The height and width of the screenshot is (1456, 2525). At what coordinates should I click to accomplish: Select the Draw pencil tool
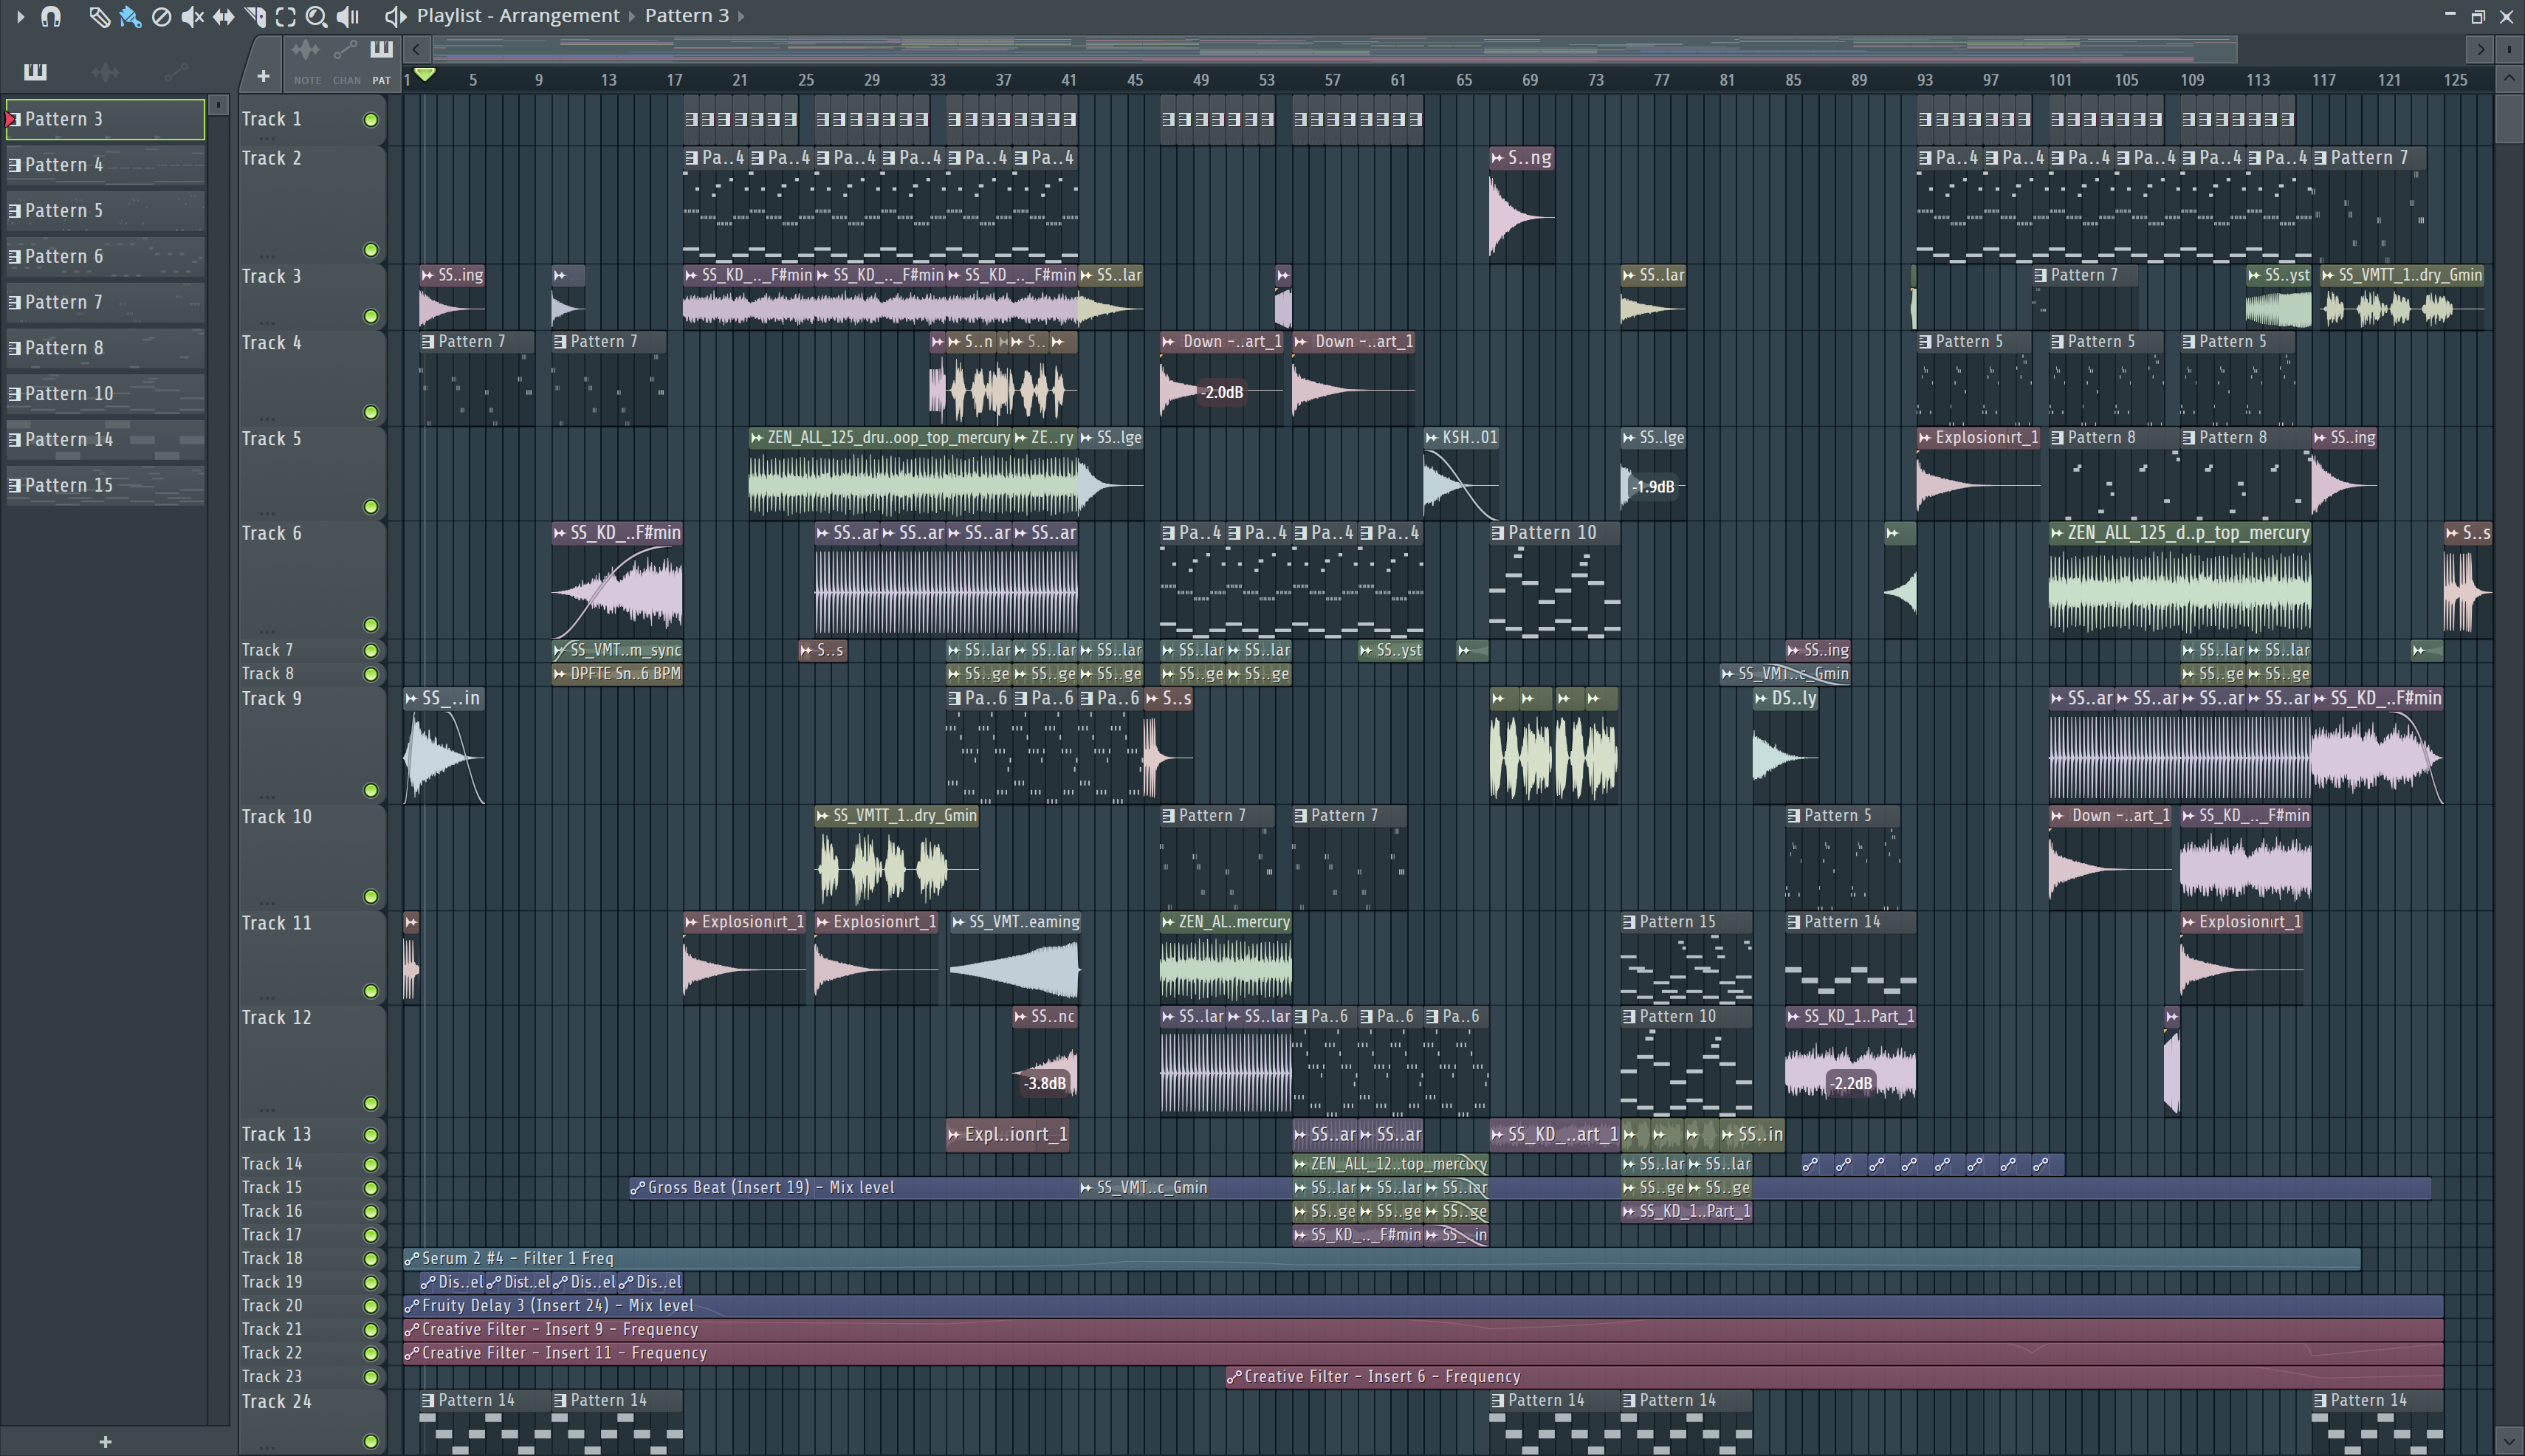pyautogui.click(x=99, y=16)
